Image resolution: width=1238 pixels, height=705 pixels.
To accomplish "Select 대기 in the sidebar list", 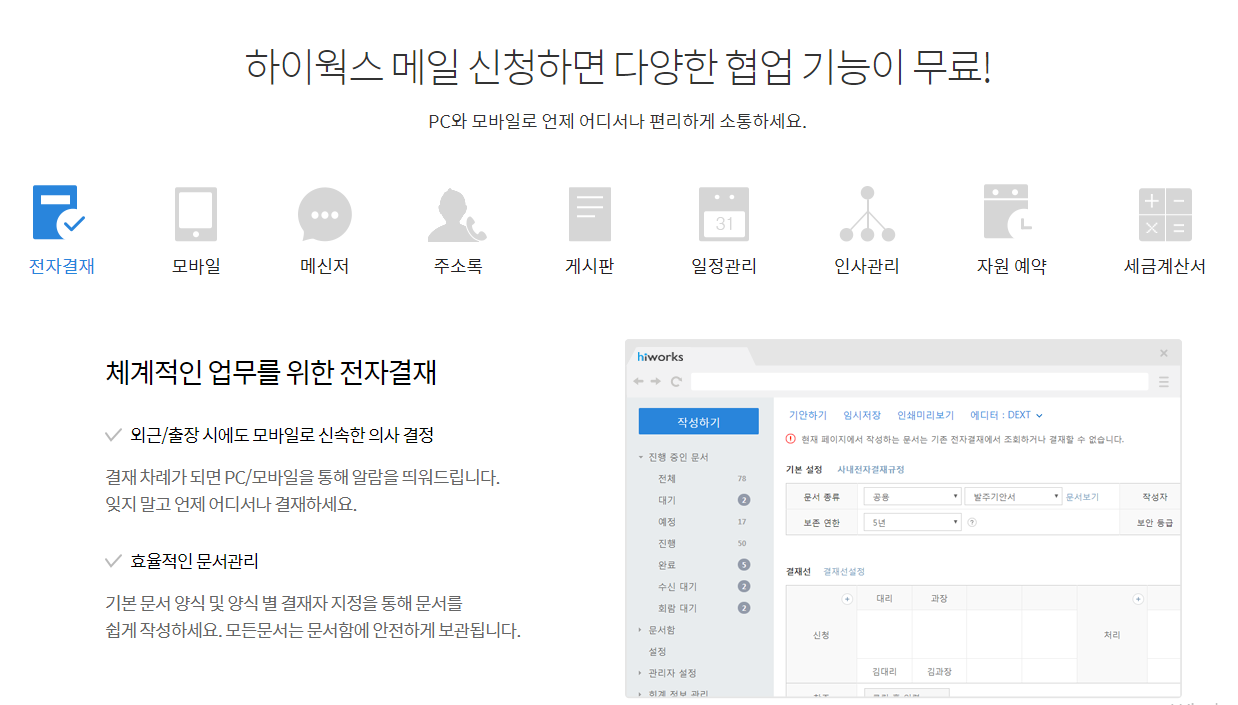I will point(666,500).
